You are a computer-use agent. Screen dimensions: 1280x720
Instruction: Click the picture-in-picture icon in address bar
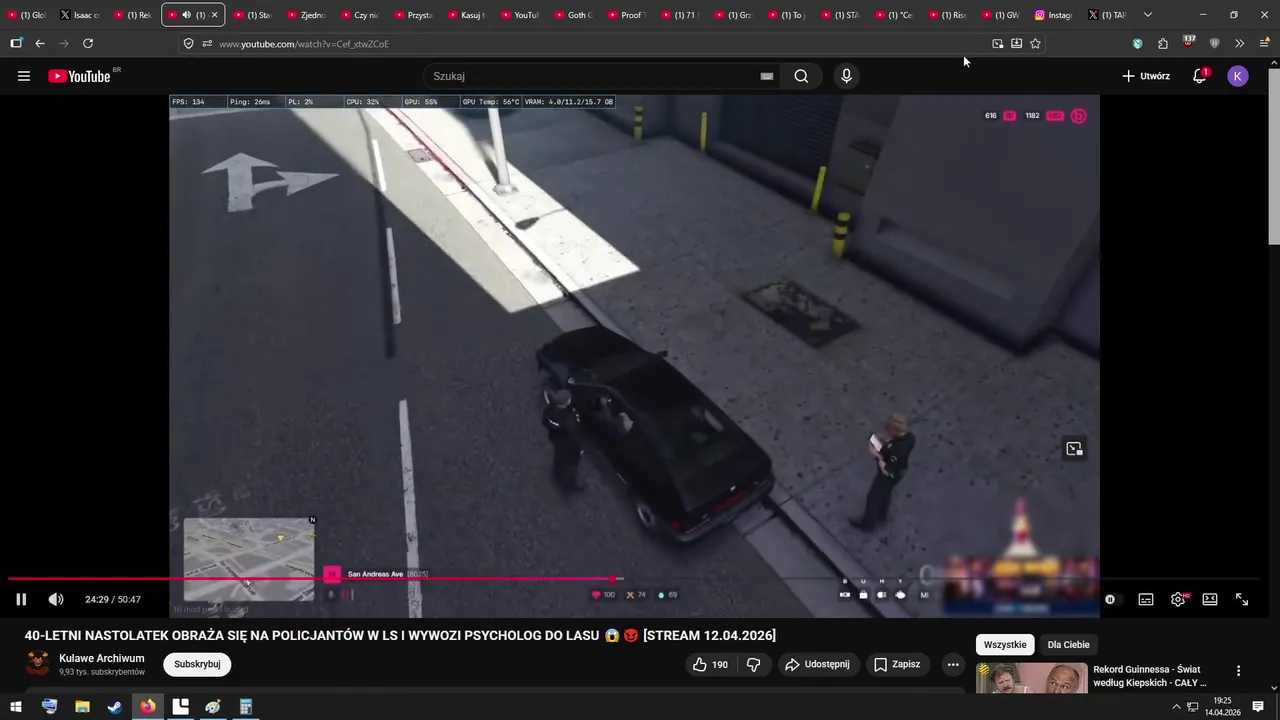click(997, 43)
